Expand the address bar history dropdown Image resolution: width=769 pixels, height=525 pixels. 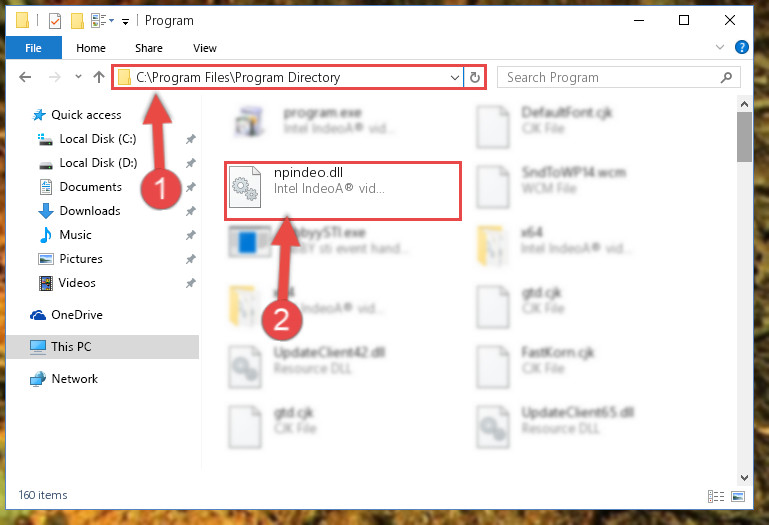click(x=455, y=78)
